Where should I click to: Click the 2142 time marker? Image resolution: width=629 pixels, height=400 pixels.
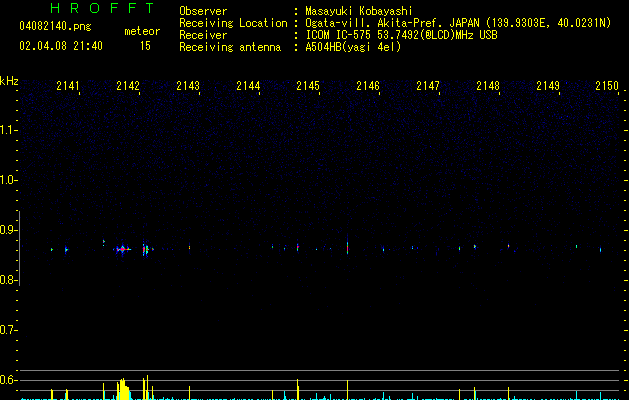tap(128, 85)
